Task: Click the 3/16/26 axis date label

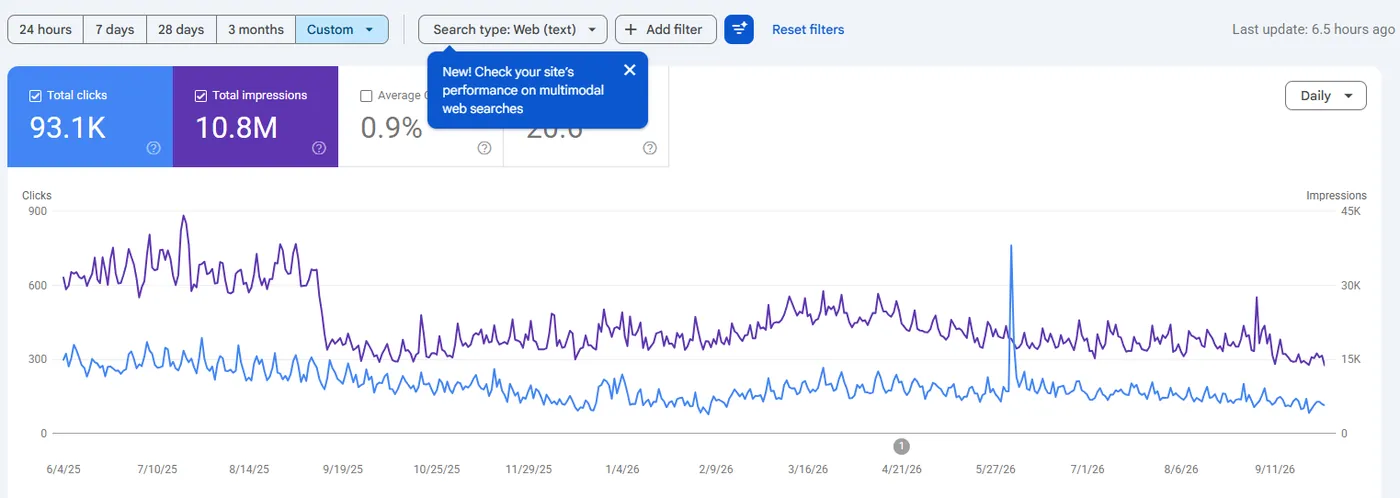Action: click(x=808, y=468)
